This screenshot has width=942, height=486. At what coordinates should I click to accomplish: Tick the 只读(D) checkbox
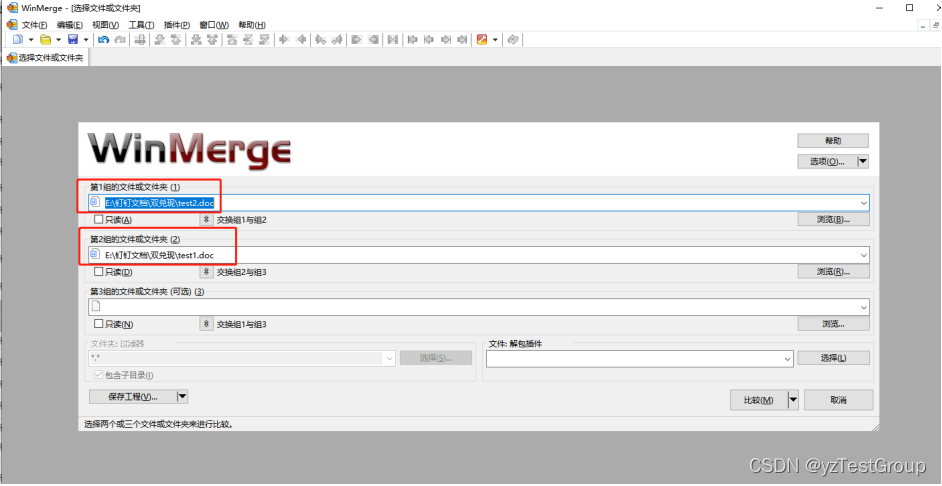[x=99, y=272]
